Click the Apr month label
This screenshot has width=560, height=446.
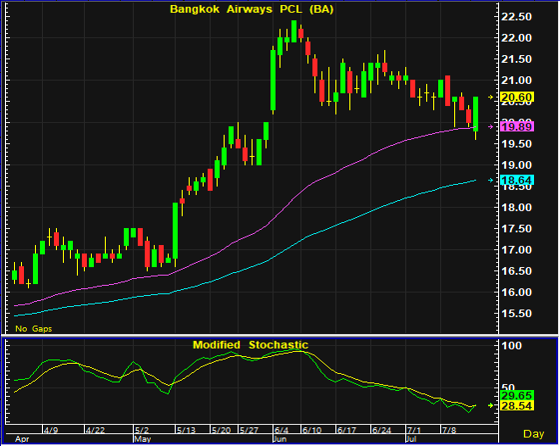(22, 439)
